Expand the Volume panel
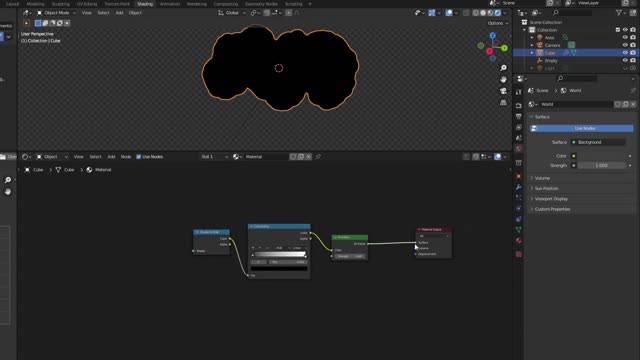This screenshot has height=360, width=640. click(x=580, y=178)
